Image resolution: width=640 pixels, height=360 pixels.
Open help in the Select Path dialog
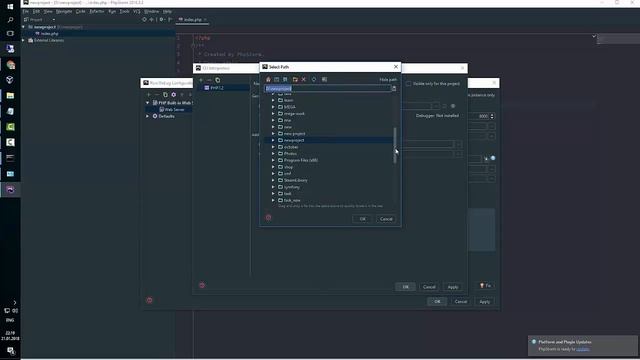click(x=268, y=218)
